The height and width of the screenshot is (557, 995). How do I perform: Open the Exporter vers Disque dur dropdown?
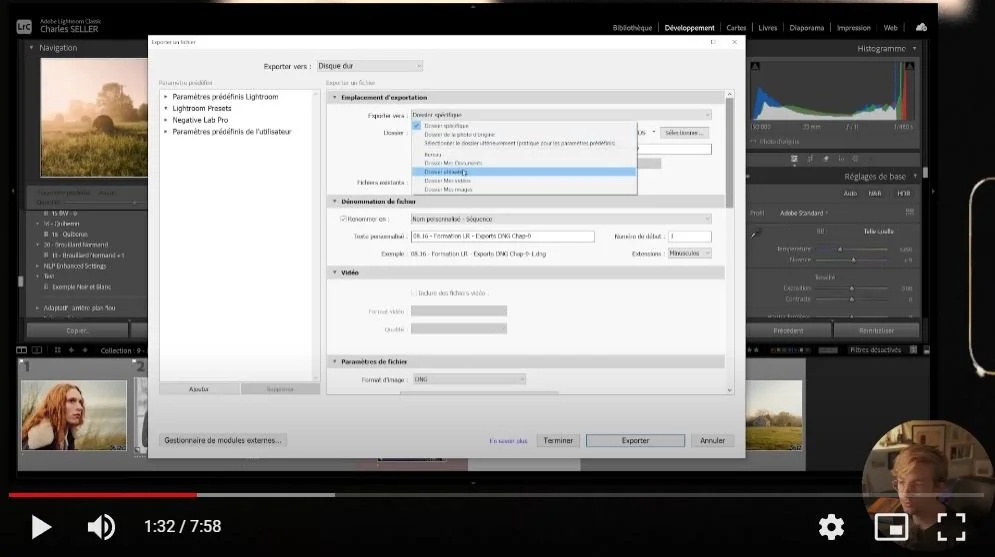click(x=369, y=66)
